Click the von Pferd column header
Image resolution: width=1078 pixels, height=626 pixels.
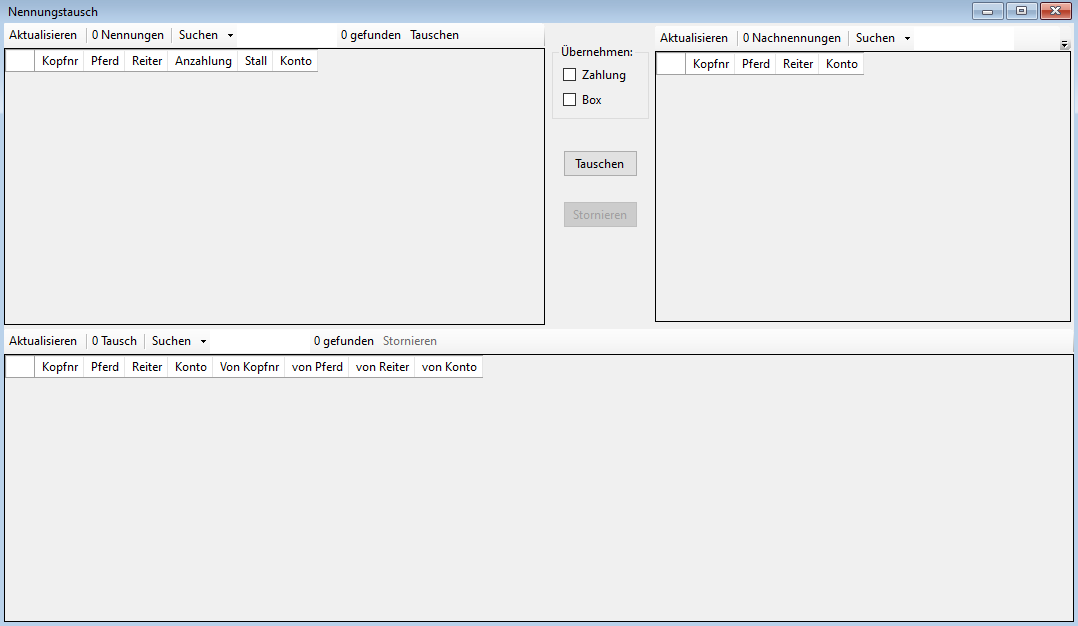(x=317, y=367)
